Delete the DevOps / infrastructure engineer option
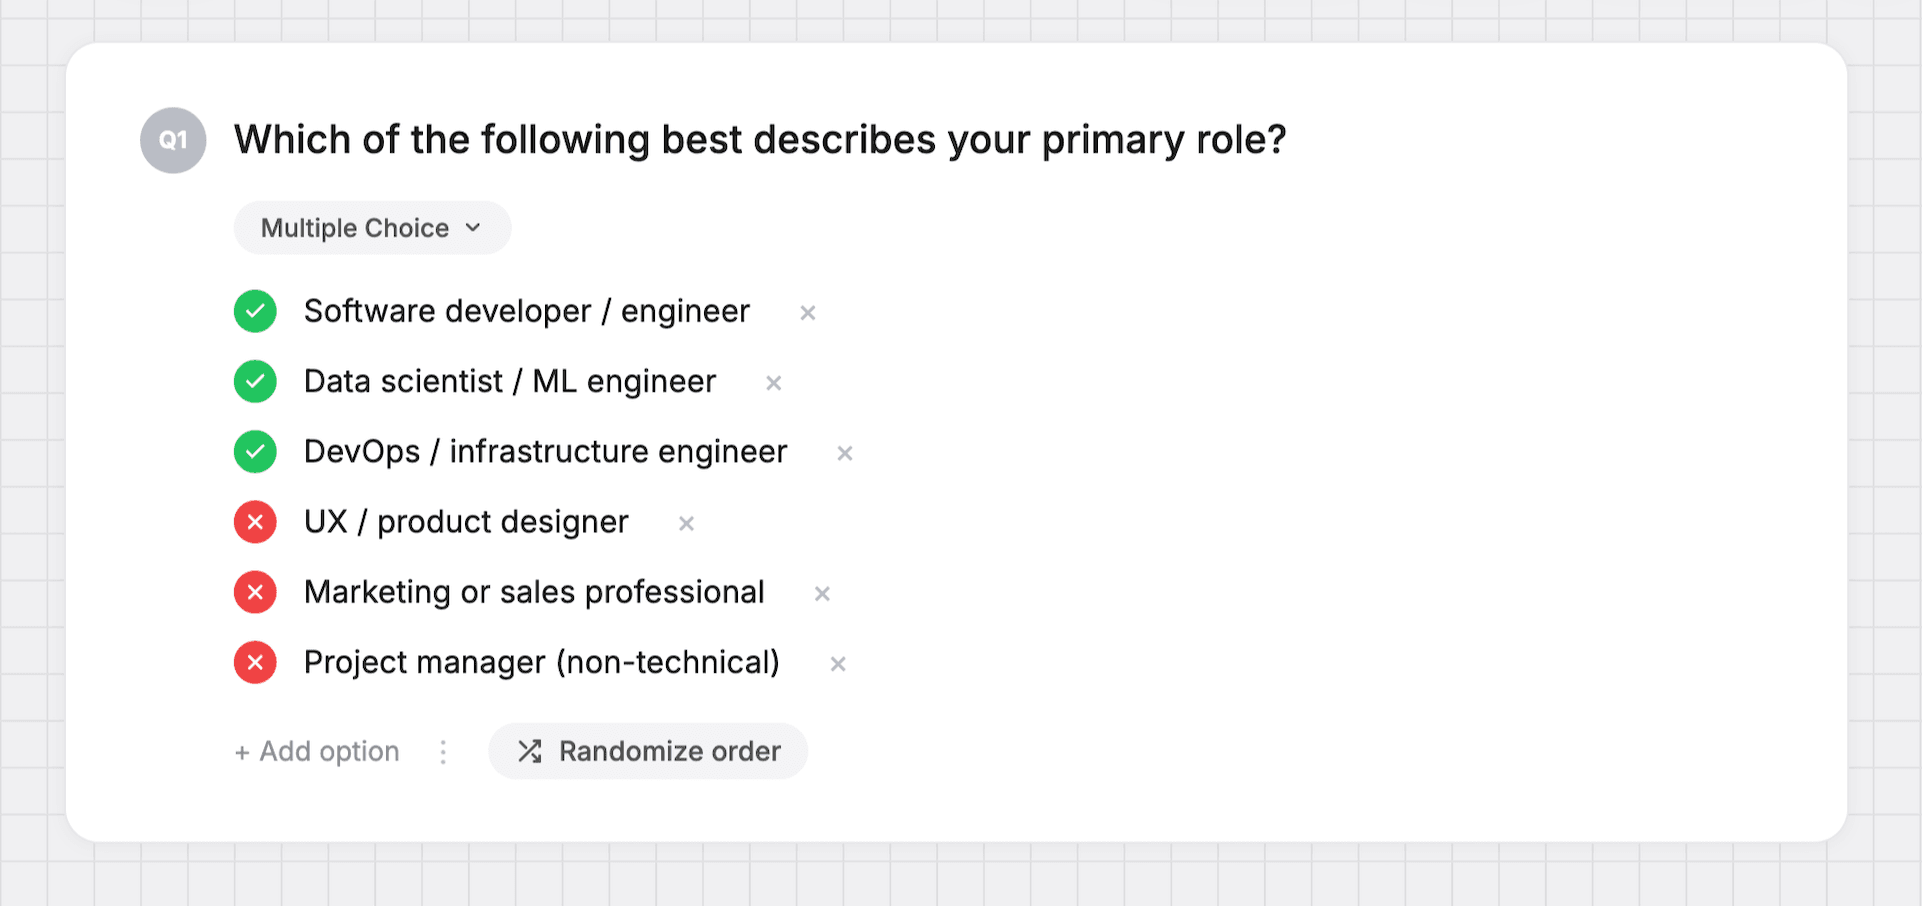Screen dimensions: 1922x906 pyautogui.click(x=845, y=453)
